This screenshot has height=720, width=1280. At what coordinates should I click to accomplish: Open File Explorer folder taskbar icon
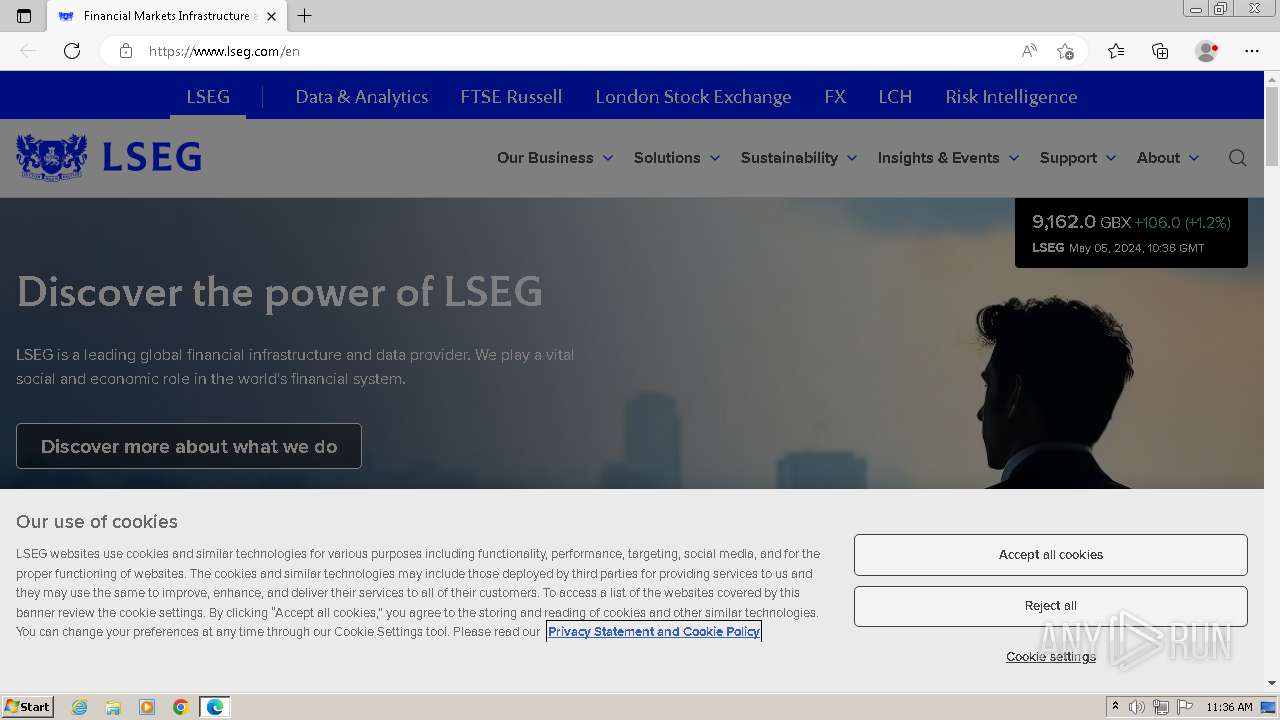coord(113,707)
